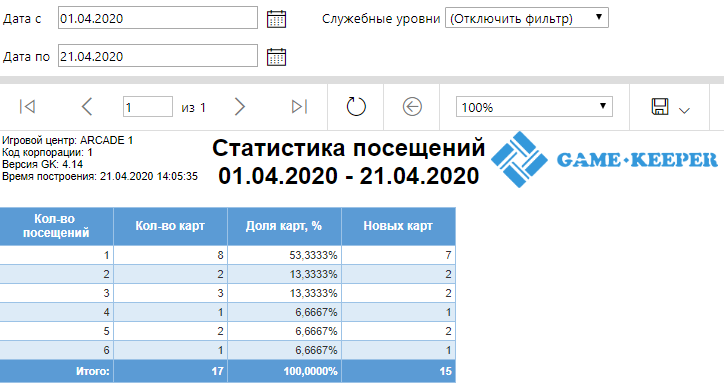Click the Новых карт column header
724x384 pixels.
tap(398, 226)
